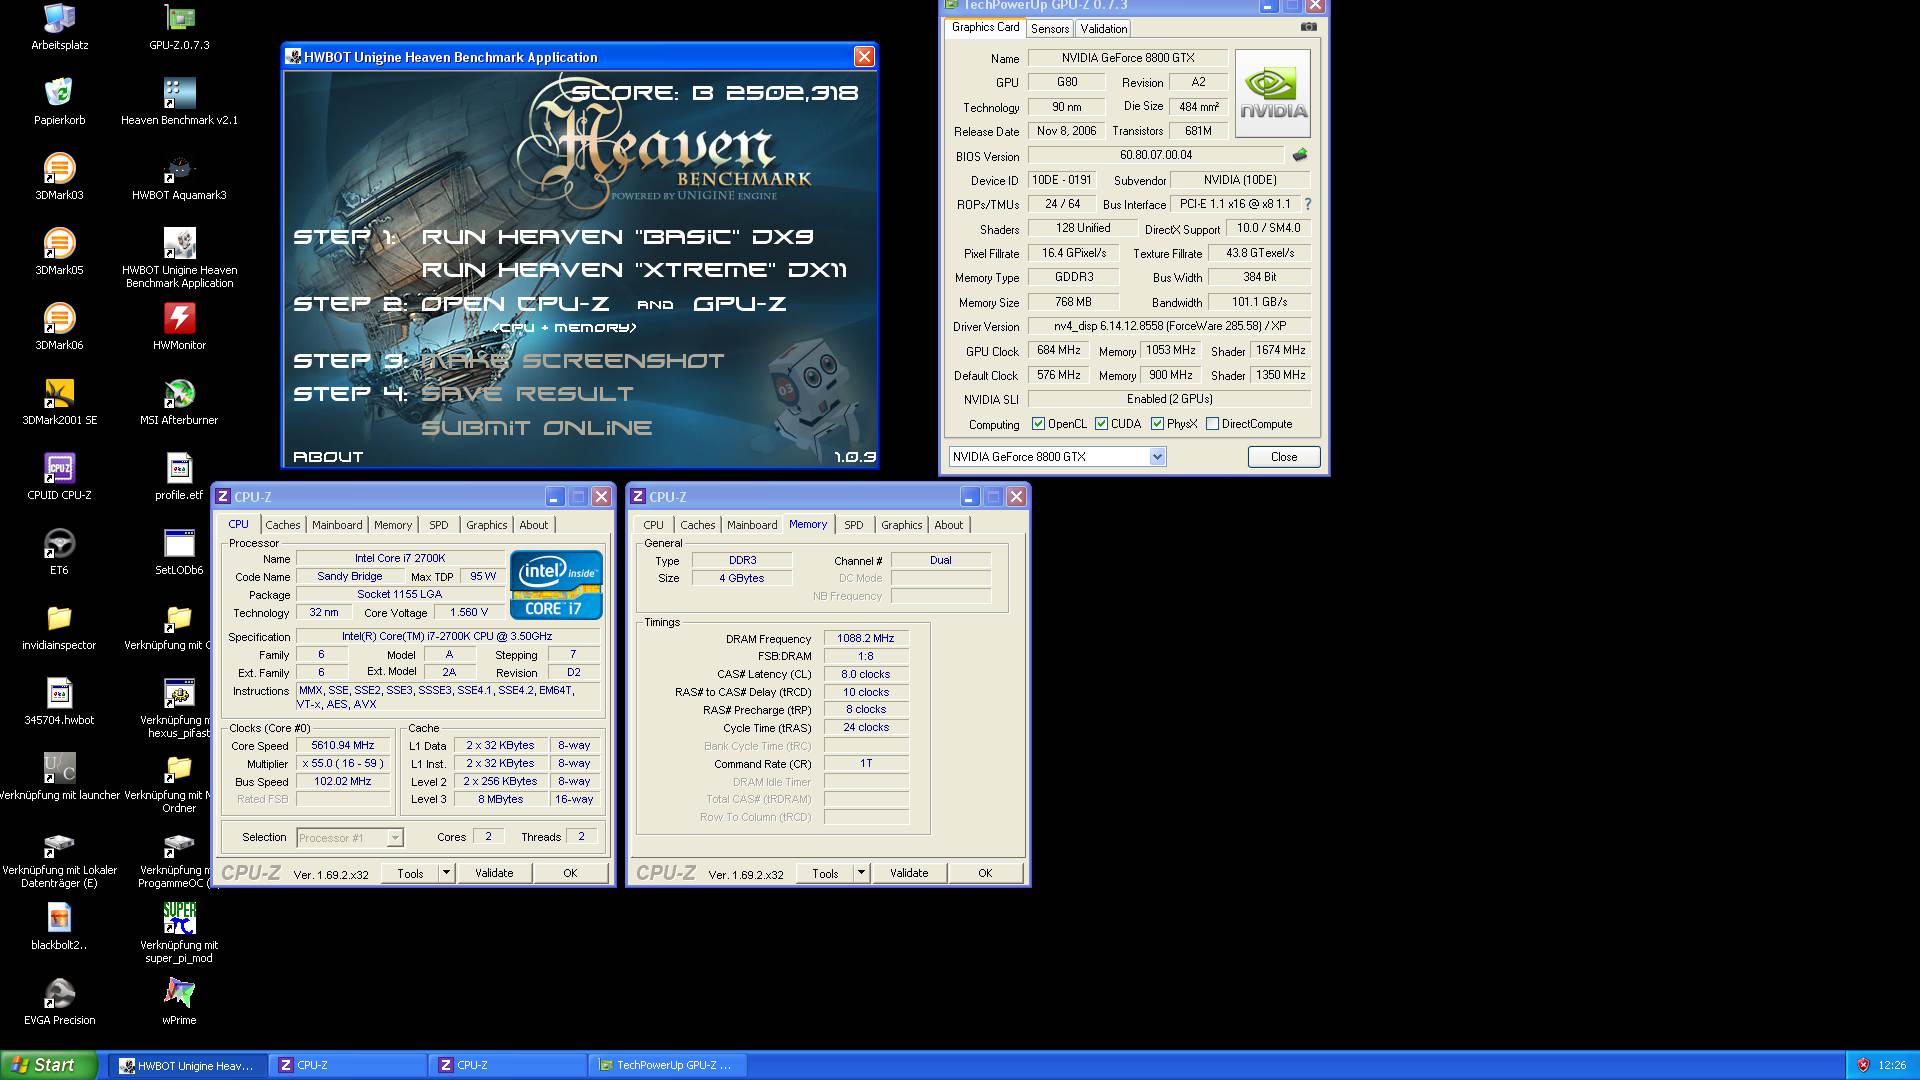Open Tools dropdown arrow in left CPU-Z

(x=446, y=873)
